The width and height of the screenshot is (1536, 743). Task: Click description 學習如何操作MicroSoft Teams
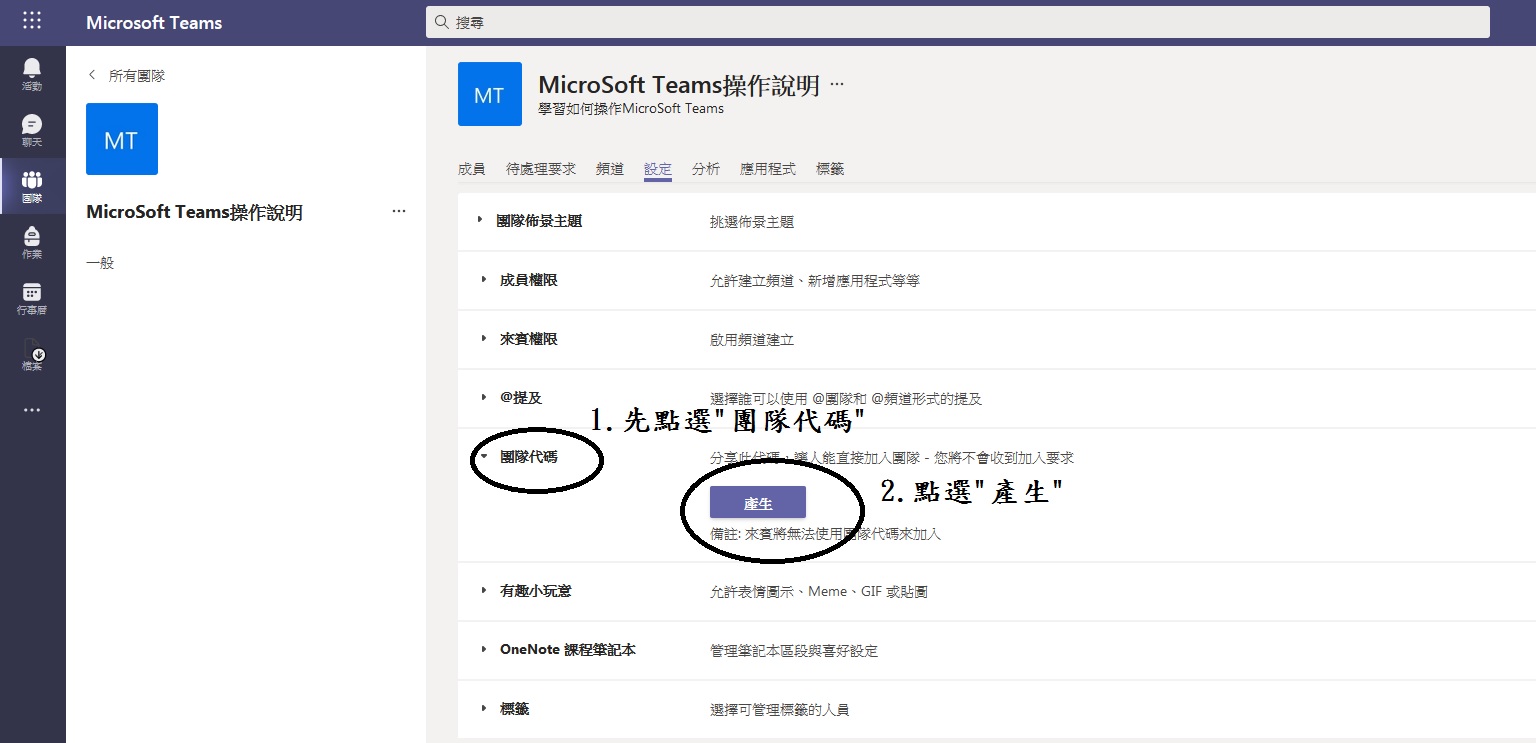tap(631, 109)
